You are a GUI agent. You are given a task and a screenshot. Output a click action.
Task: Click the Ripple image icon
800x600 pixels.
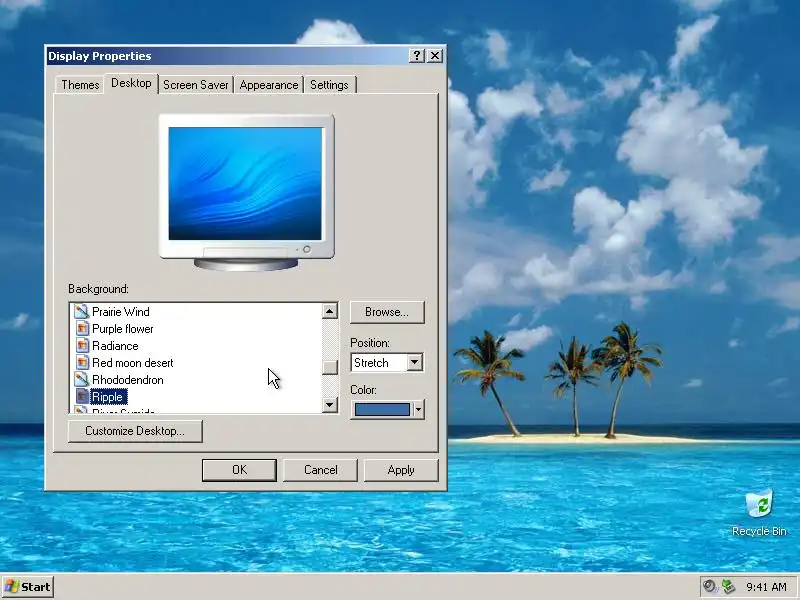click(x=82, y=396)
